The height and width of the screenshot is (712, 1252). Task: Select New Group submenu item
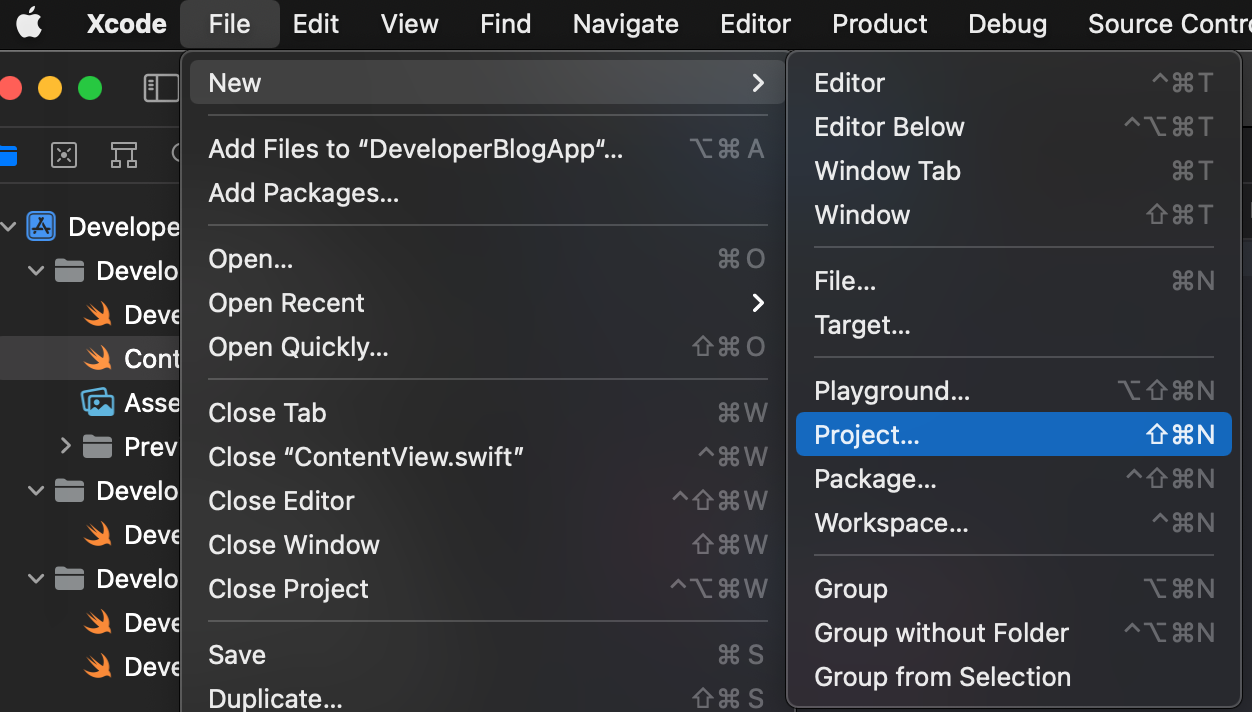pos(1014,589)
